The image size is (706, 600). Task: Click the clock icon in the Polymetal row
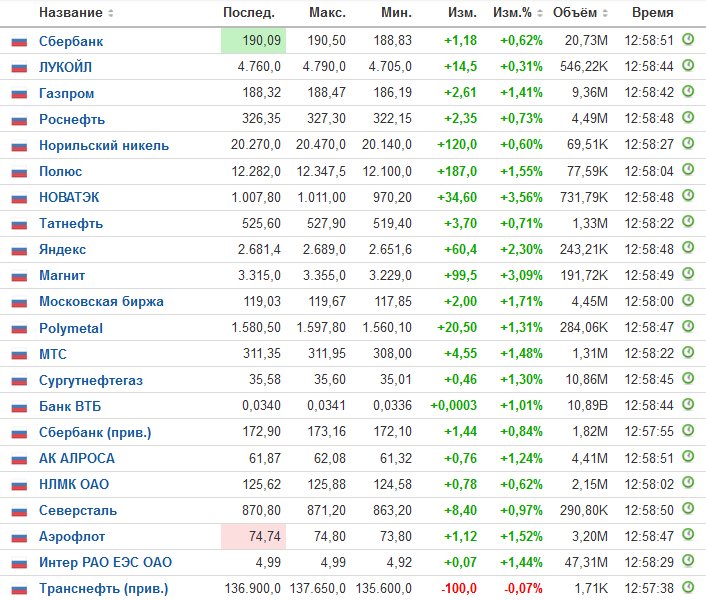[x=688, y=326]
